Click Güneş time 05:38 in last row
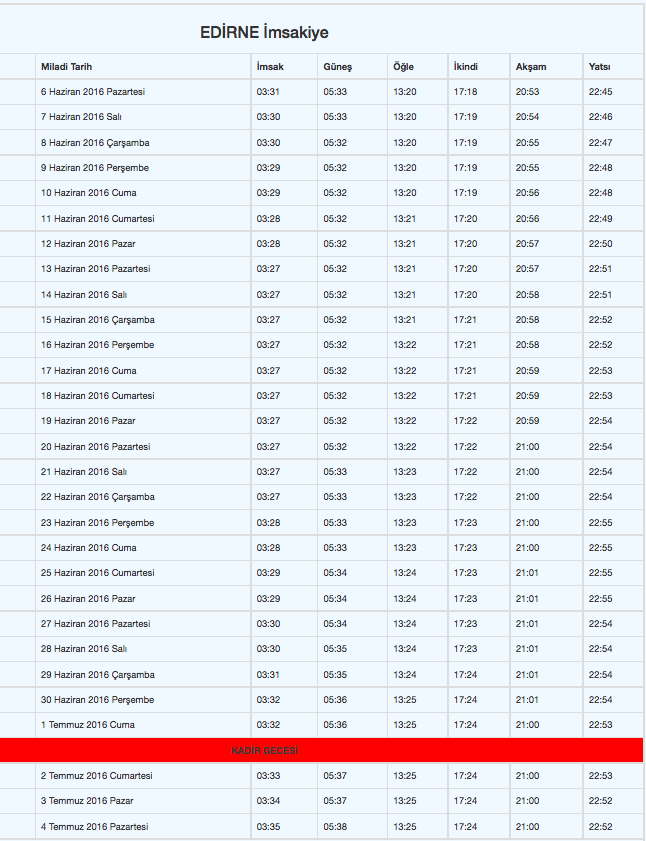 tap(335, 827)
